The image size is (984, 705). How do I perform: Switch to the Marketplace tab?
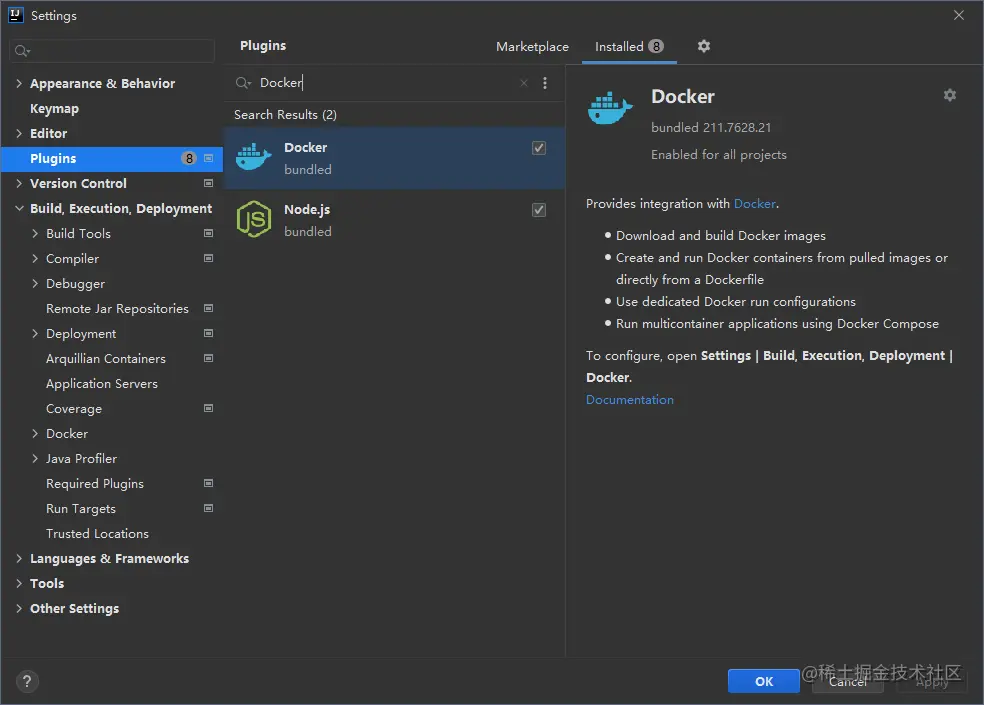[532, 46]
